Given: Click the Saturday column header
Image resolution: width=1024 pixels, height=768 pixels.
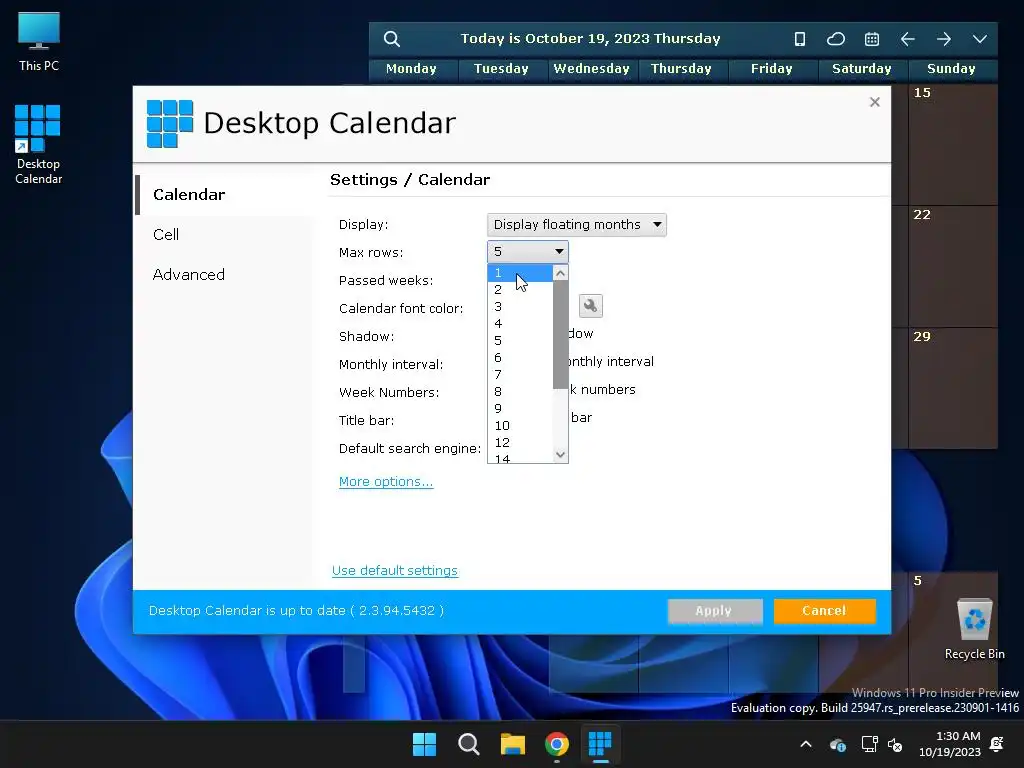Looking at the screenshot, I should (x=861, y=69).
